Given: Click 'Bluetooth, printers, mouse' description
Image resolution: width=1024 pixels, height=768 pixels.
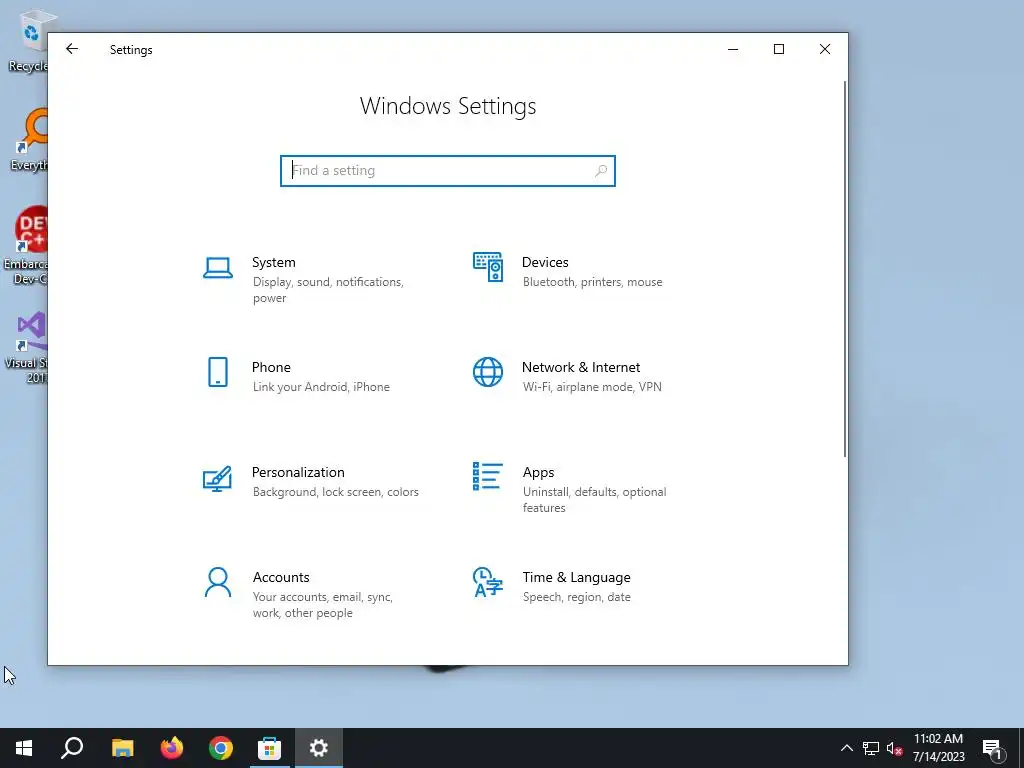Looking at the screenshot, I should [592, 282].
